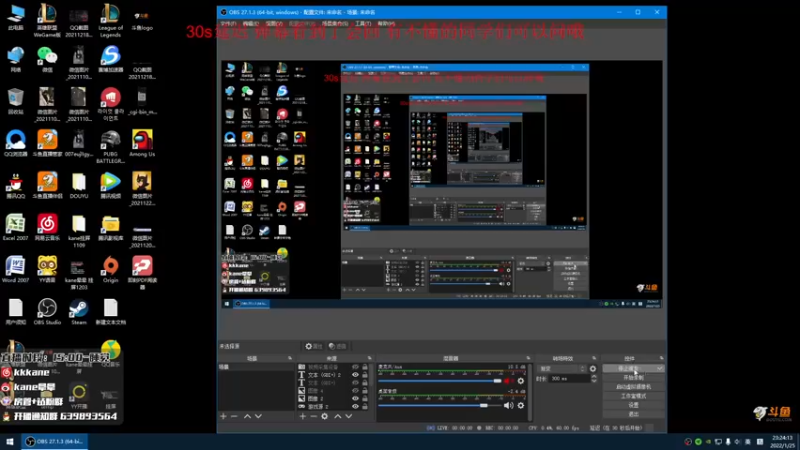The image size is (800, 450).
Task: Click the 启动虚拟摄像机 button
Action: pyautogui.click(x=633, y=387)
